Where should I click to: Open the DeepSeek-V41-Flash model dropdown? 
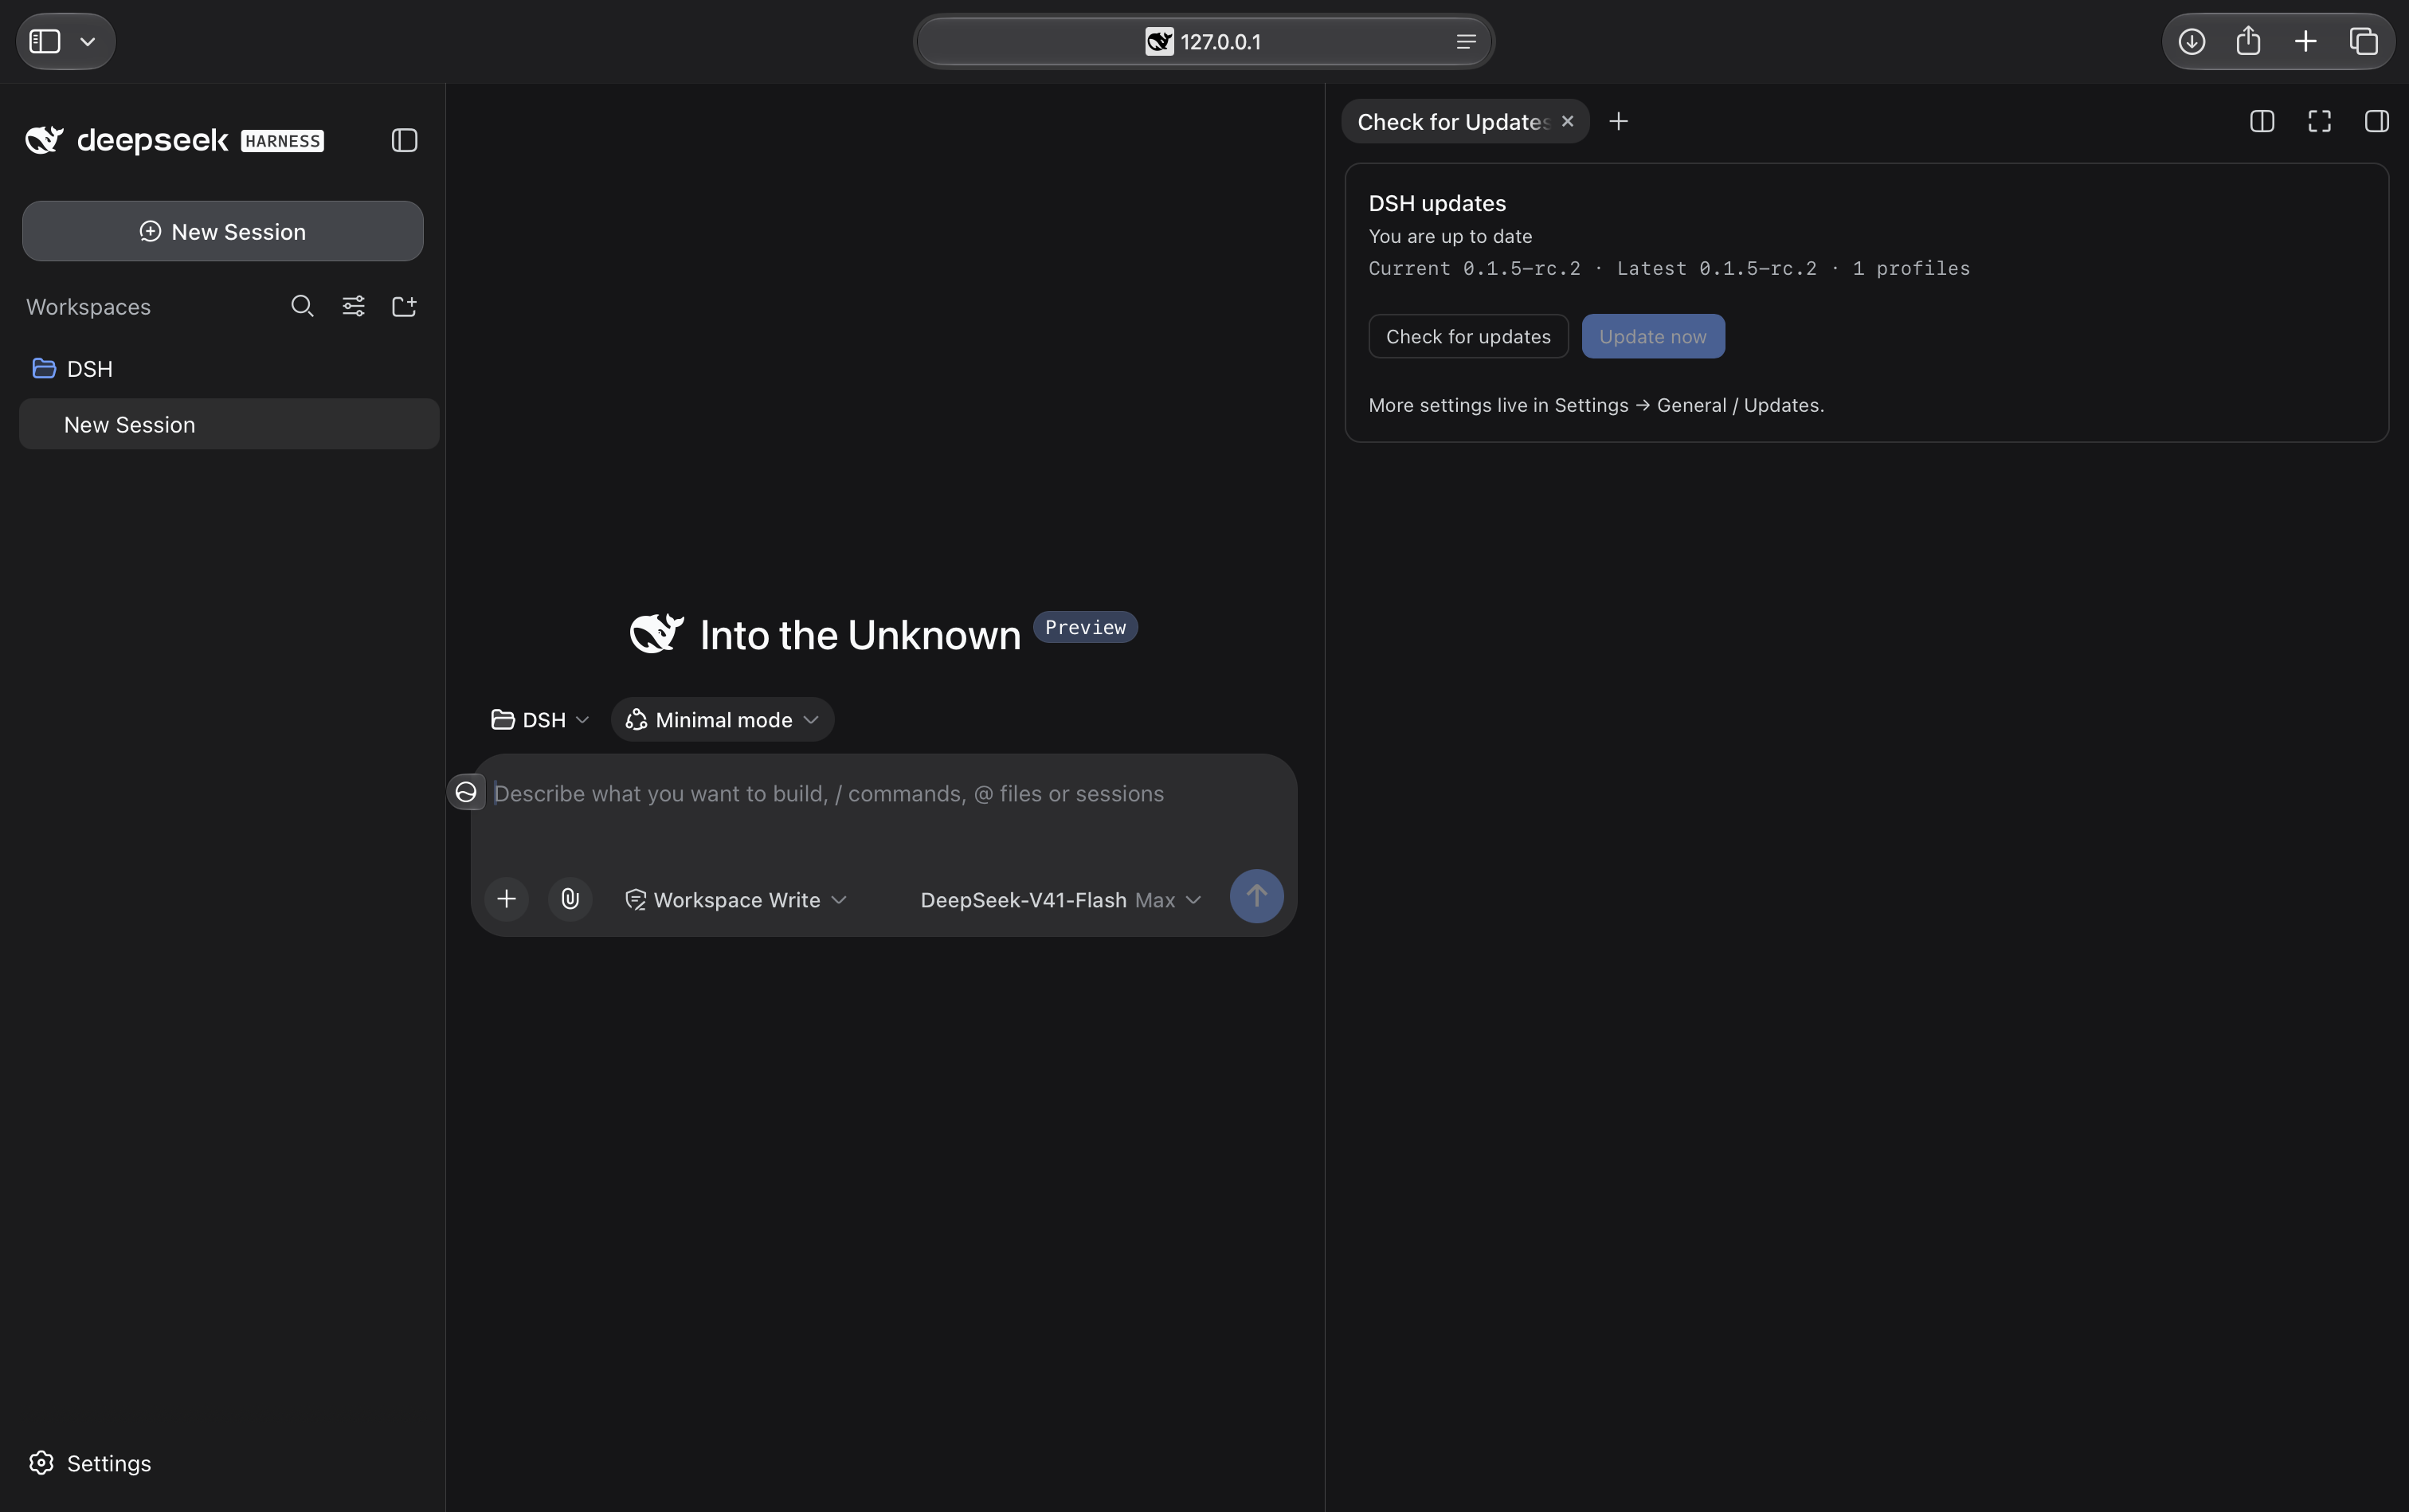pos(1060,900)
